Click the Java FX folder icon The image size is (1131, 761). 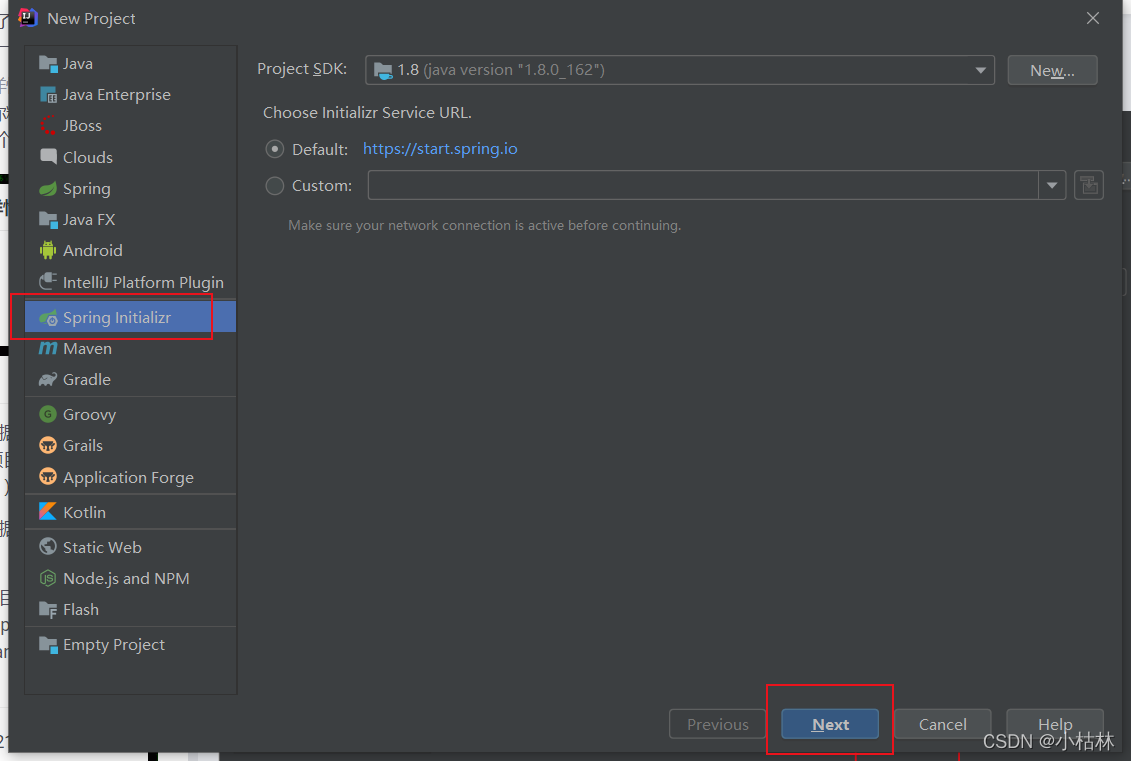tap(48, 219)
